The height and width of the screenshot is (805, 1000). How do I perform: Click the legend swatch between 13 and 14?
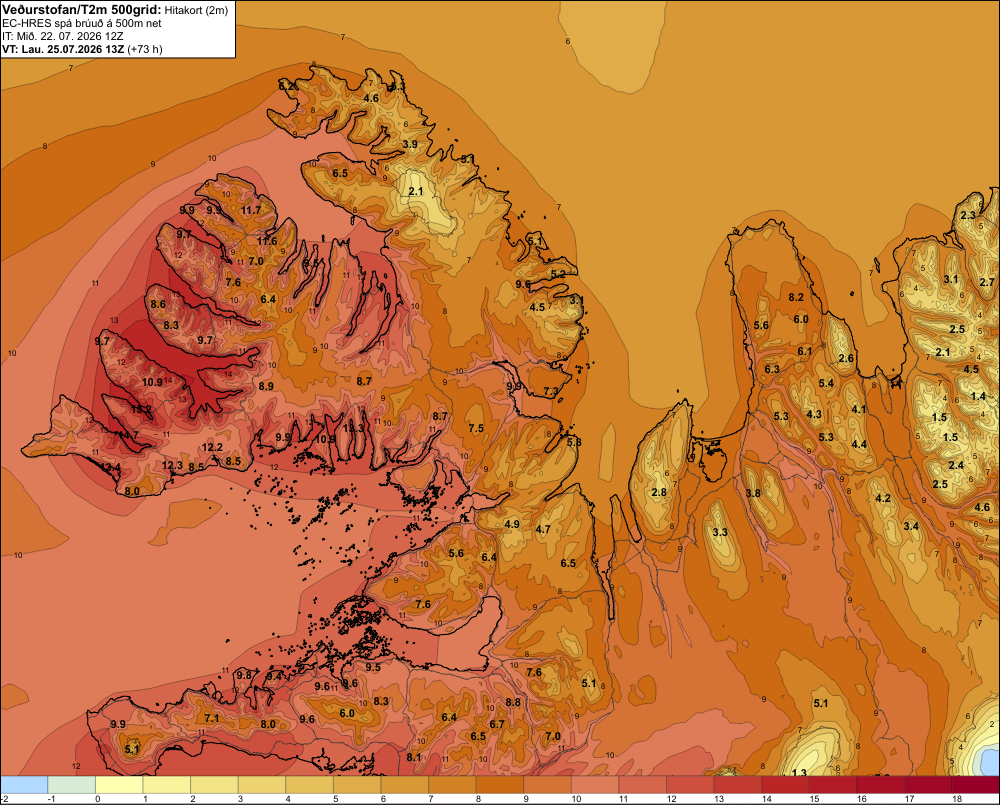point(738,784)
